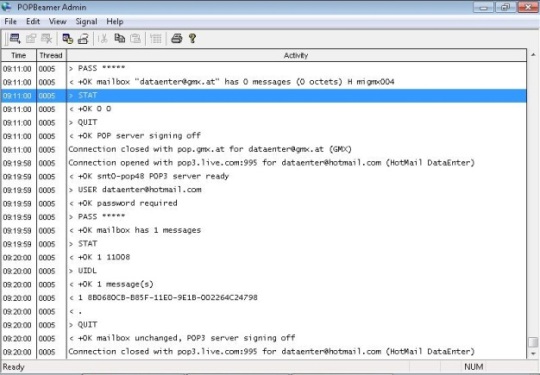540x375 pixels.
Task: Select row 'Connection opened with pop3.live.com:995'
Action: pyautogui.click(x=264, y=163)
